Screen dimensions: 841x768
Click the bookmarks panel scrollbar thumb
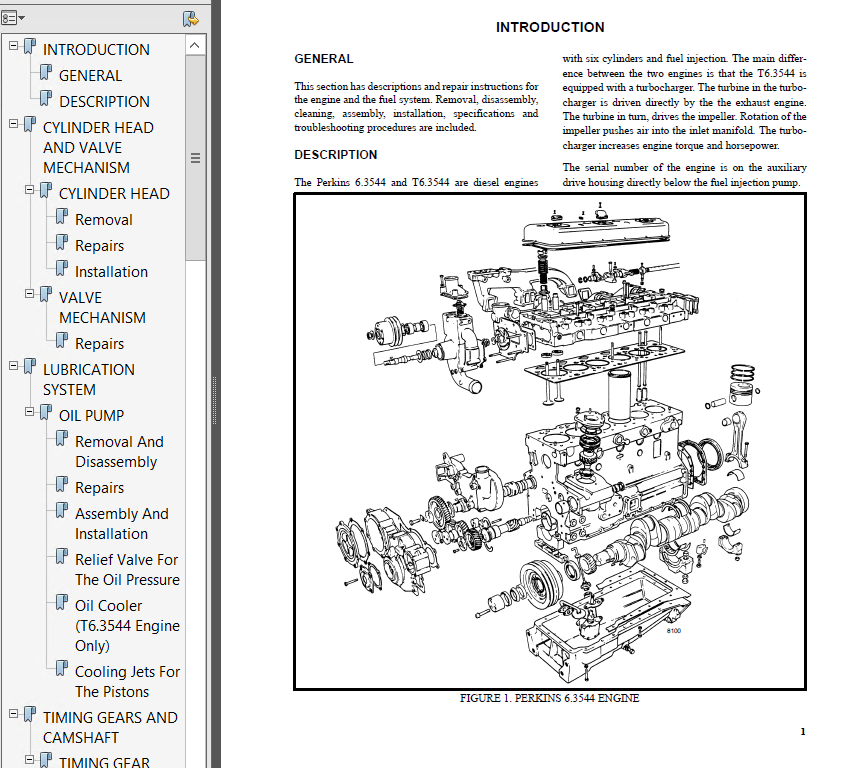[195, 158]
